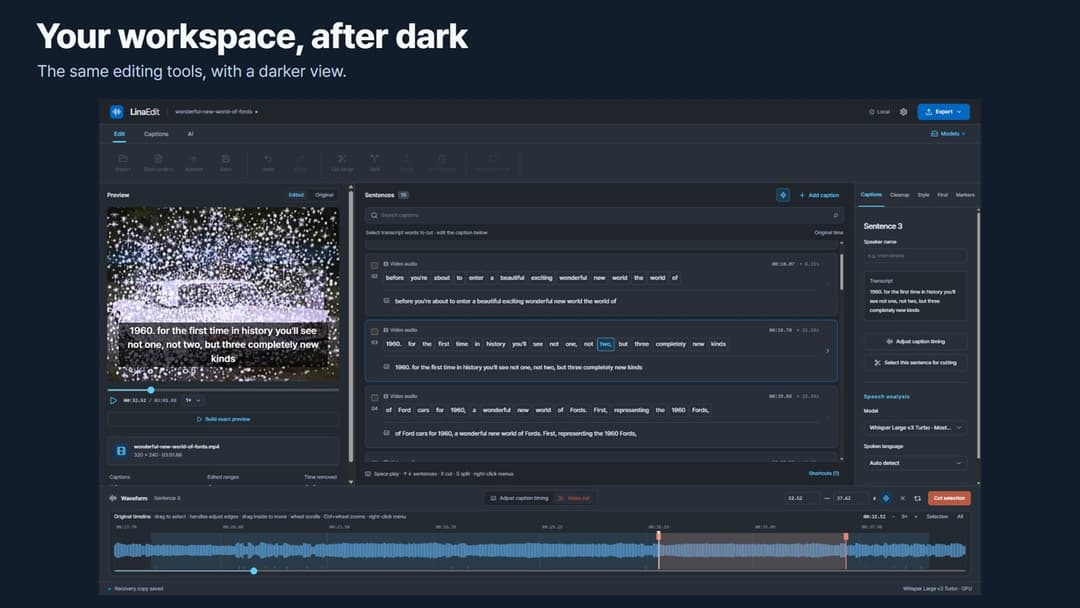Viewport: 1080px width, 608px height.
Task: Click the right orange selection handle on waveform
Action: pos(846,536)
